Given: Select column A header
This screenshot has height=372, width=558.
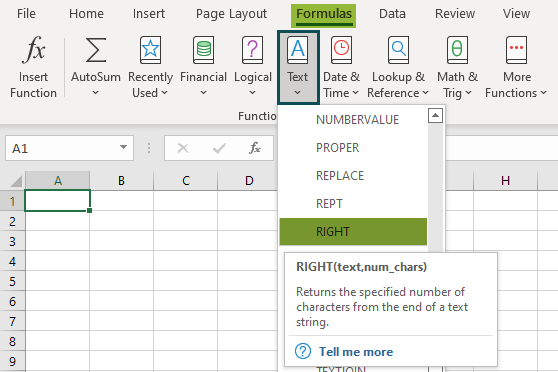Looking at the screenshot, I should click(57, 180).
